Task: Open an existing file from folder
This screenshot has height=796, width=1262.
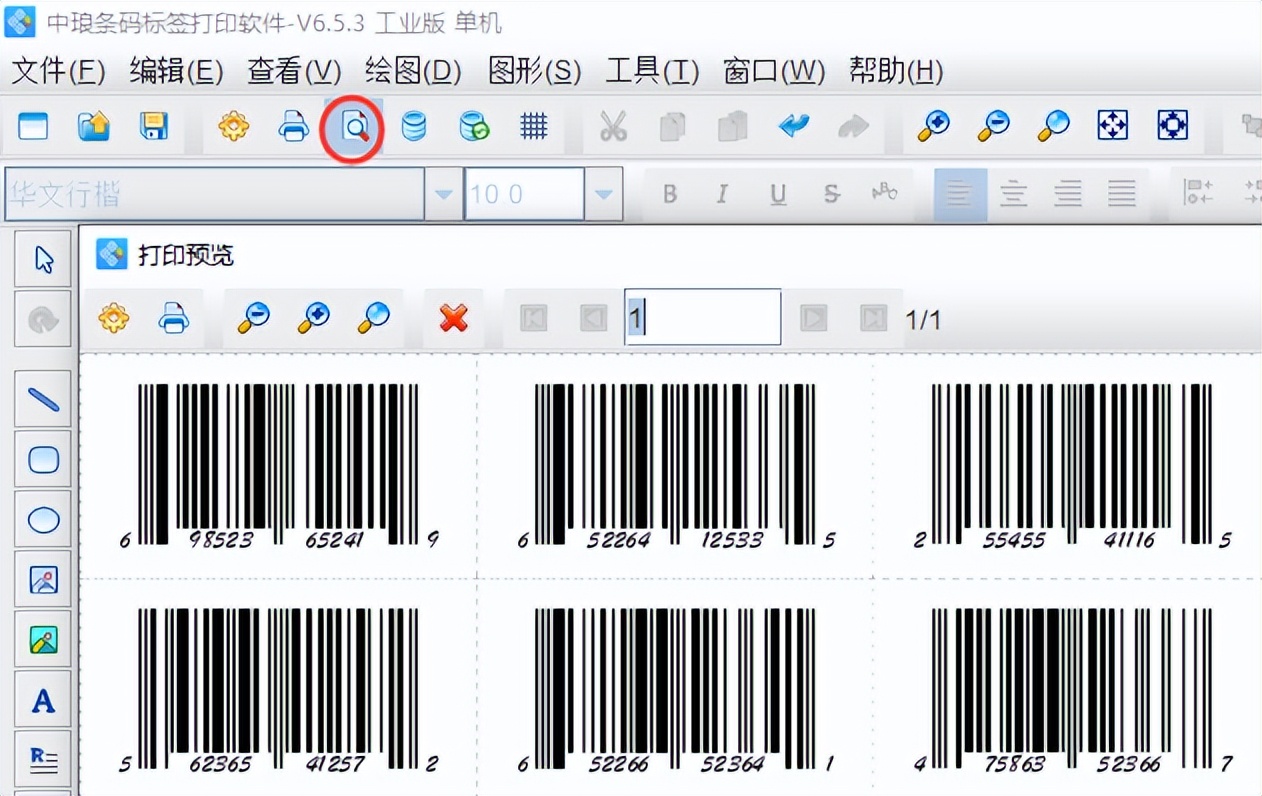Action: [x=93, y=126]
